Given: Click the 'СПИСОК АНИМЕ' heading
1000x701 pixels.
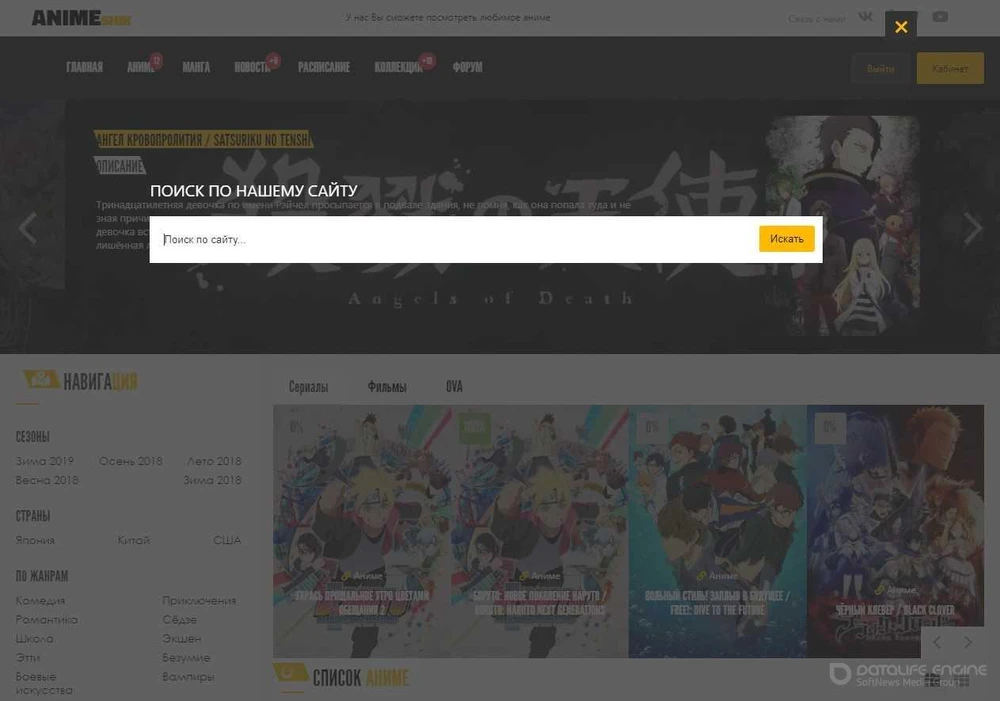Looking at the screenshot, I should click(x=360, y=677).
